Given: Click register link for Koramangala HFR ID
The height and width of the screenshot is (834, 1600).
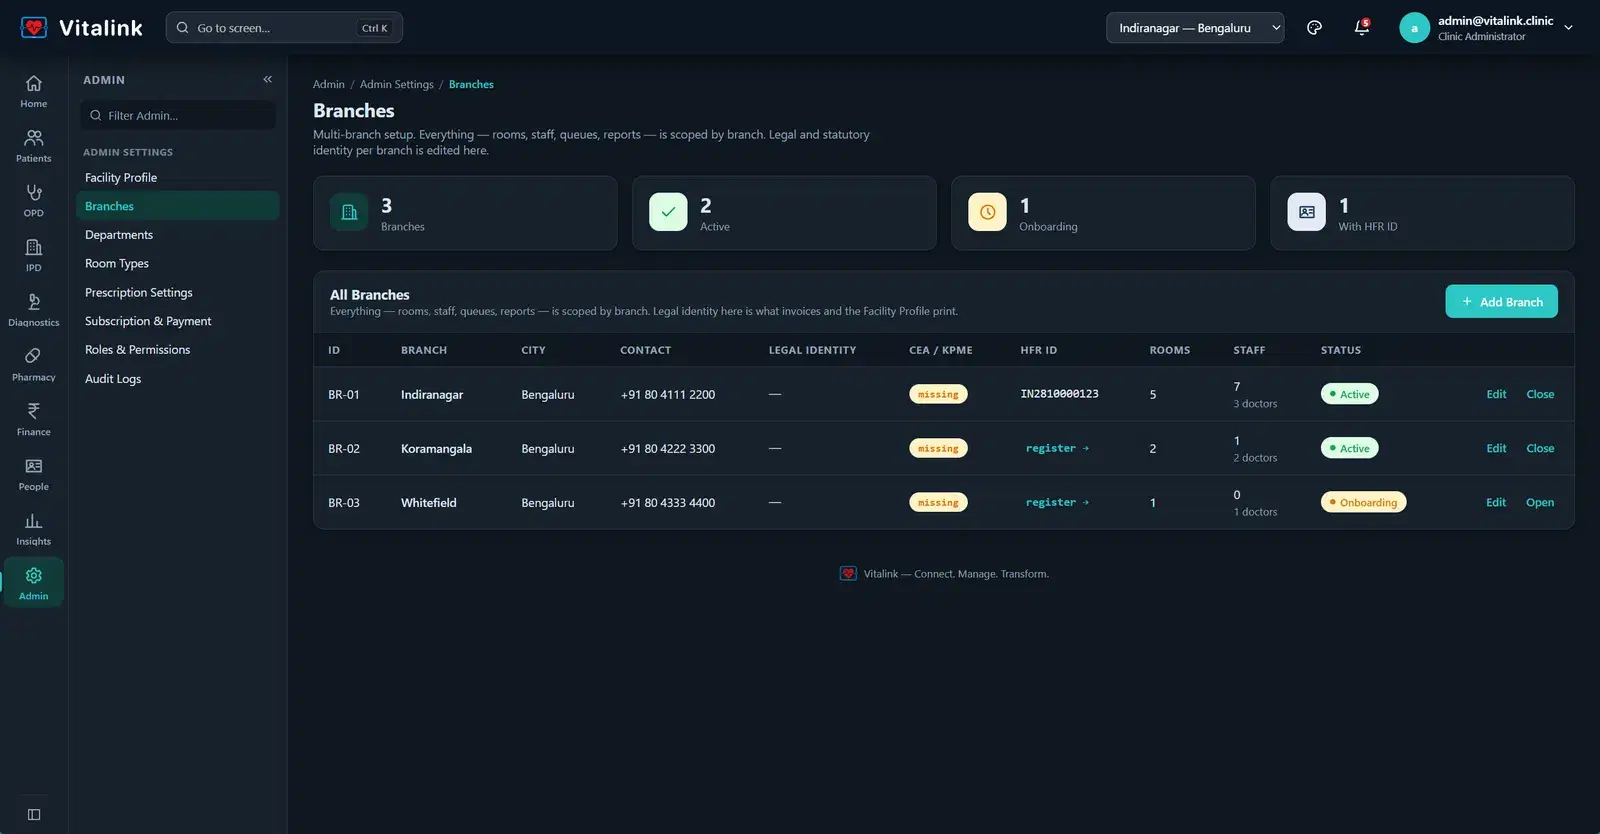Looking at the screenshot, I should pos(1057,448).
